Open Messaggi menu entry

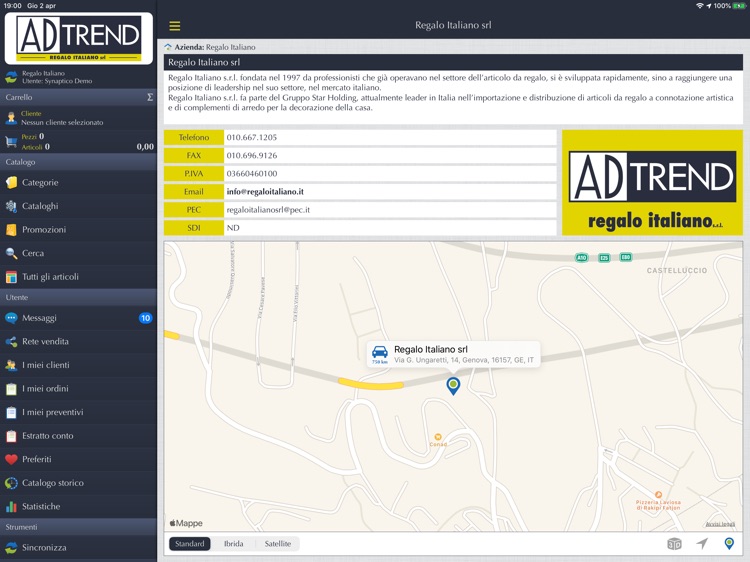(x=78, y=318)
